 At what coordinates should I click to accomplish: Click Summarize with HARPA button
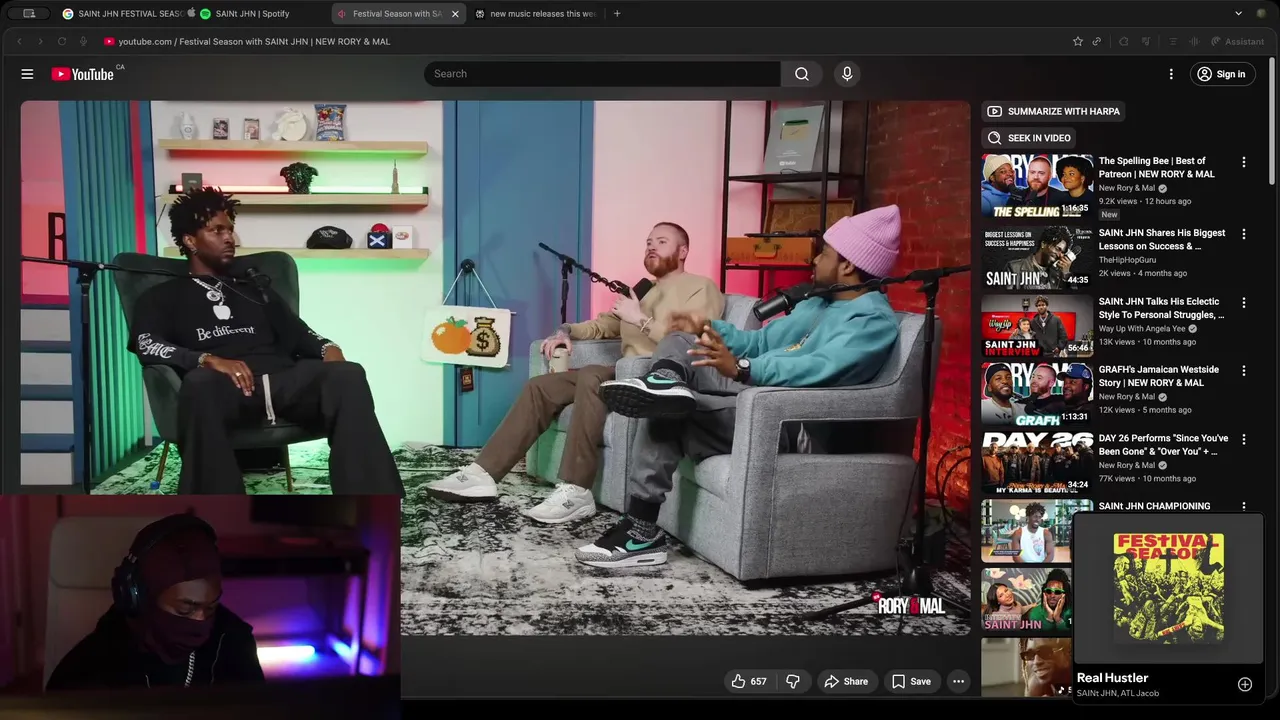(x=1054, y=111)
